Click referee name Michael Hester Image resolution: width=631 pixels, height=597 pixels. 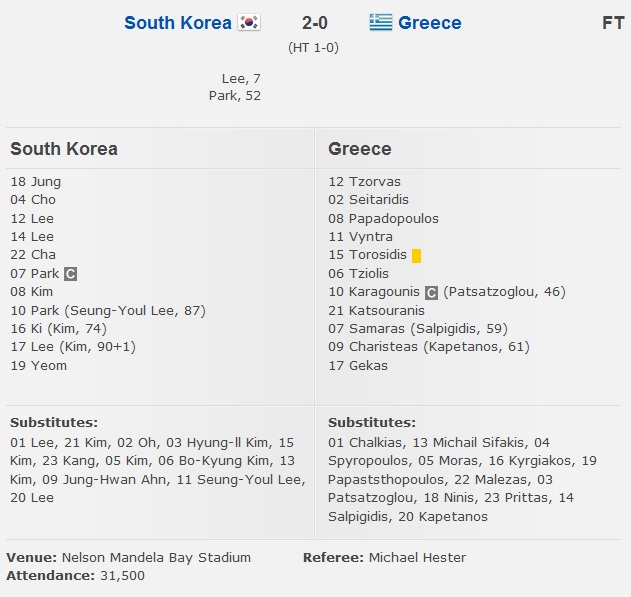tap(417, 557)
